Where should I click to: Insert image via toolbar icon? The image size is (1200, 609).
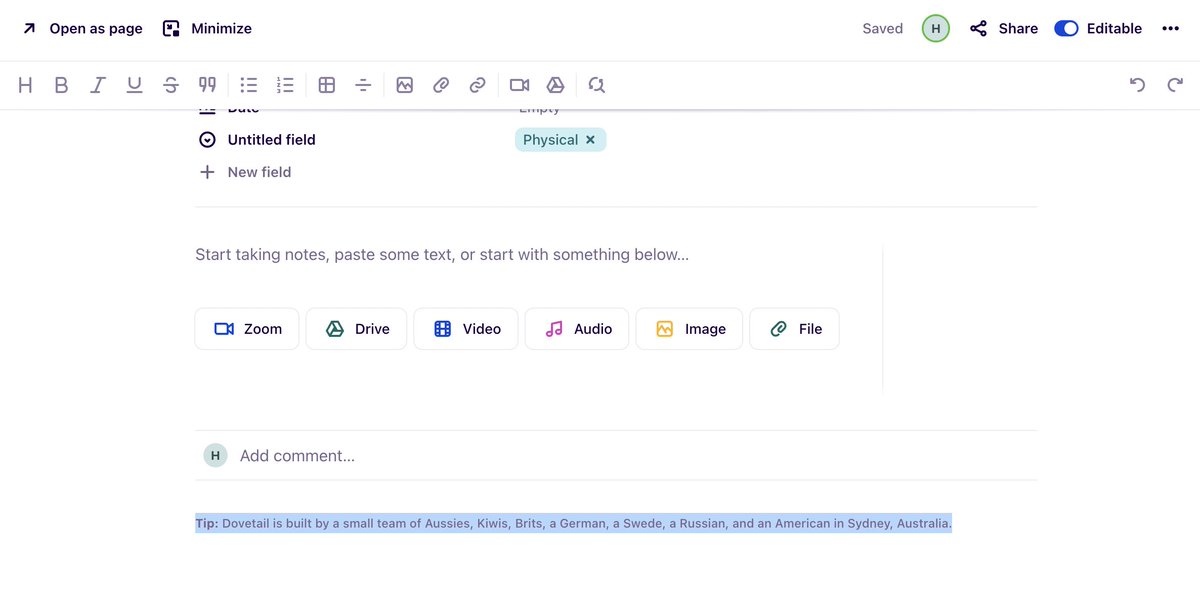pos(404,85)
